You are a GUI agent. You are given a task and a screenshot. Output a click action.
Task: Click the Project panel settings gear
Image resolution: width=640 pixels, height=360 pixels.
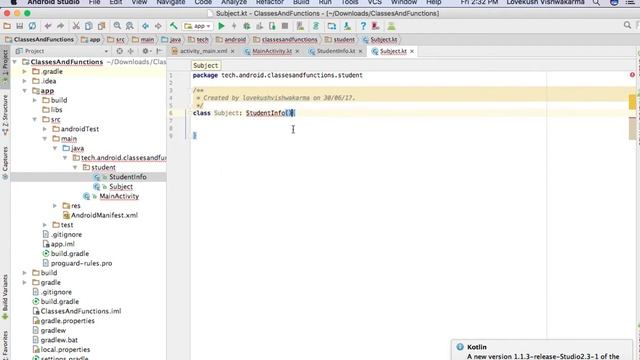pos(145,51)
